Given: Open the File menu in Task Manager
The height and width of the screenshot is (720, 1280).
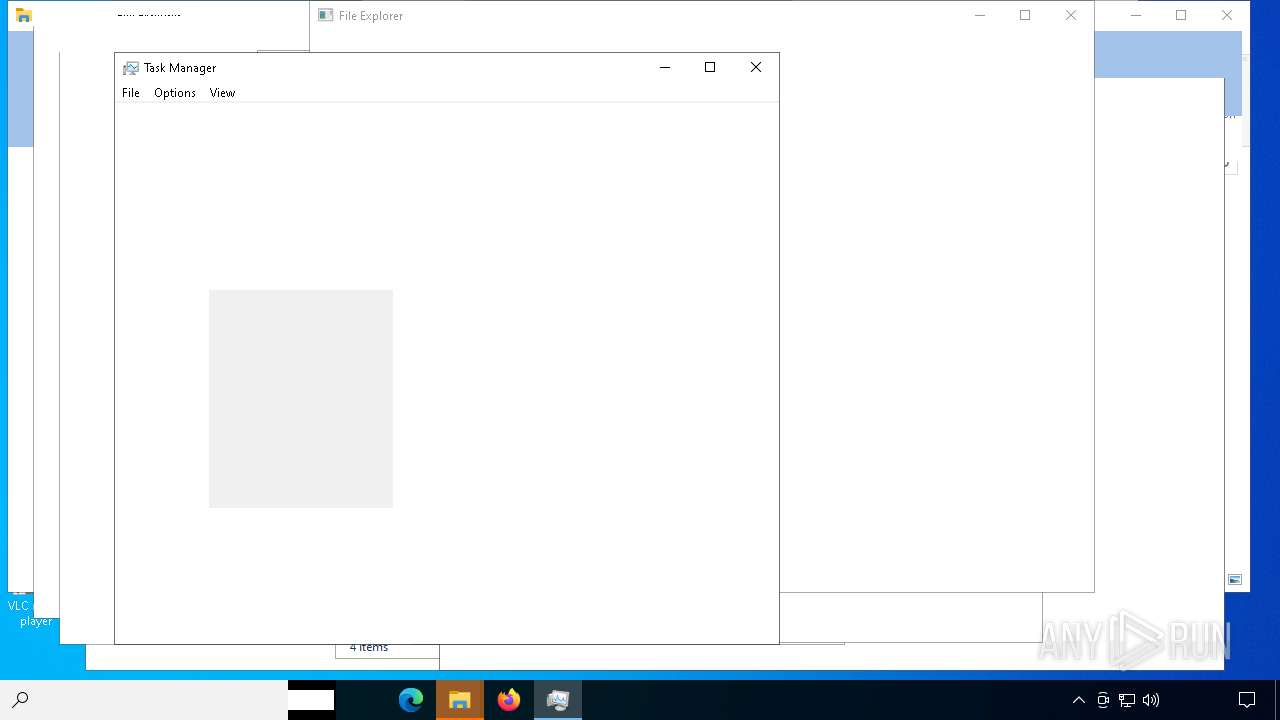Looking at the screenshot, I should point(131,93).
